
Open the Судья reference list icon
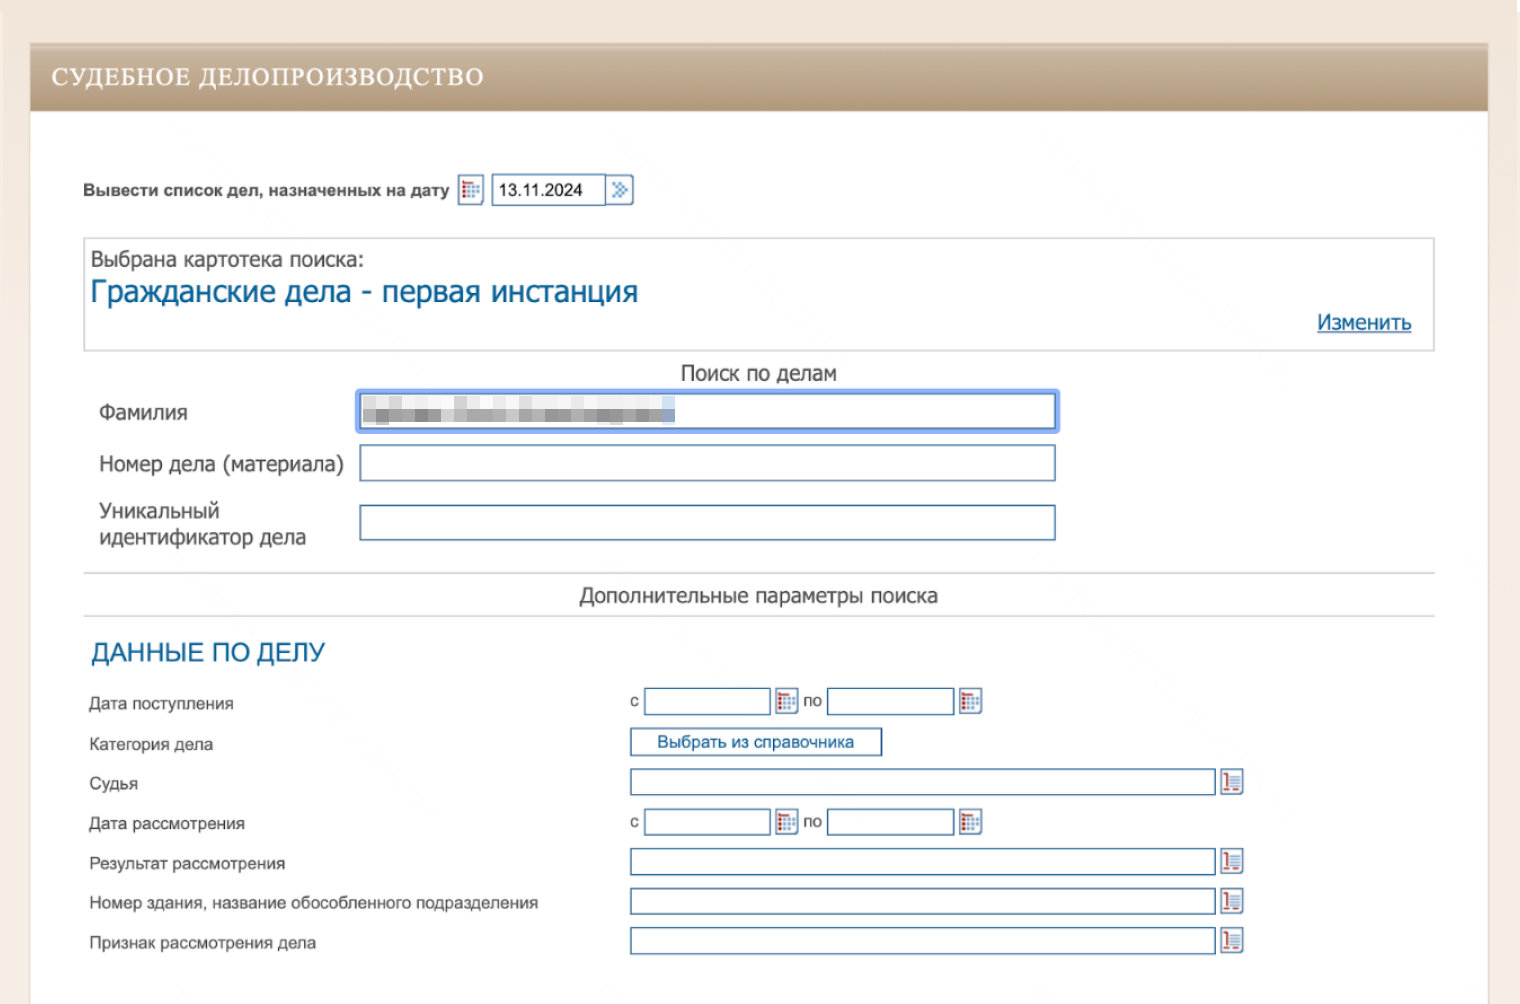point(1231,782)
